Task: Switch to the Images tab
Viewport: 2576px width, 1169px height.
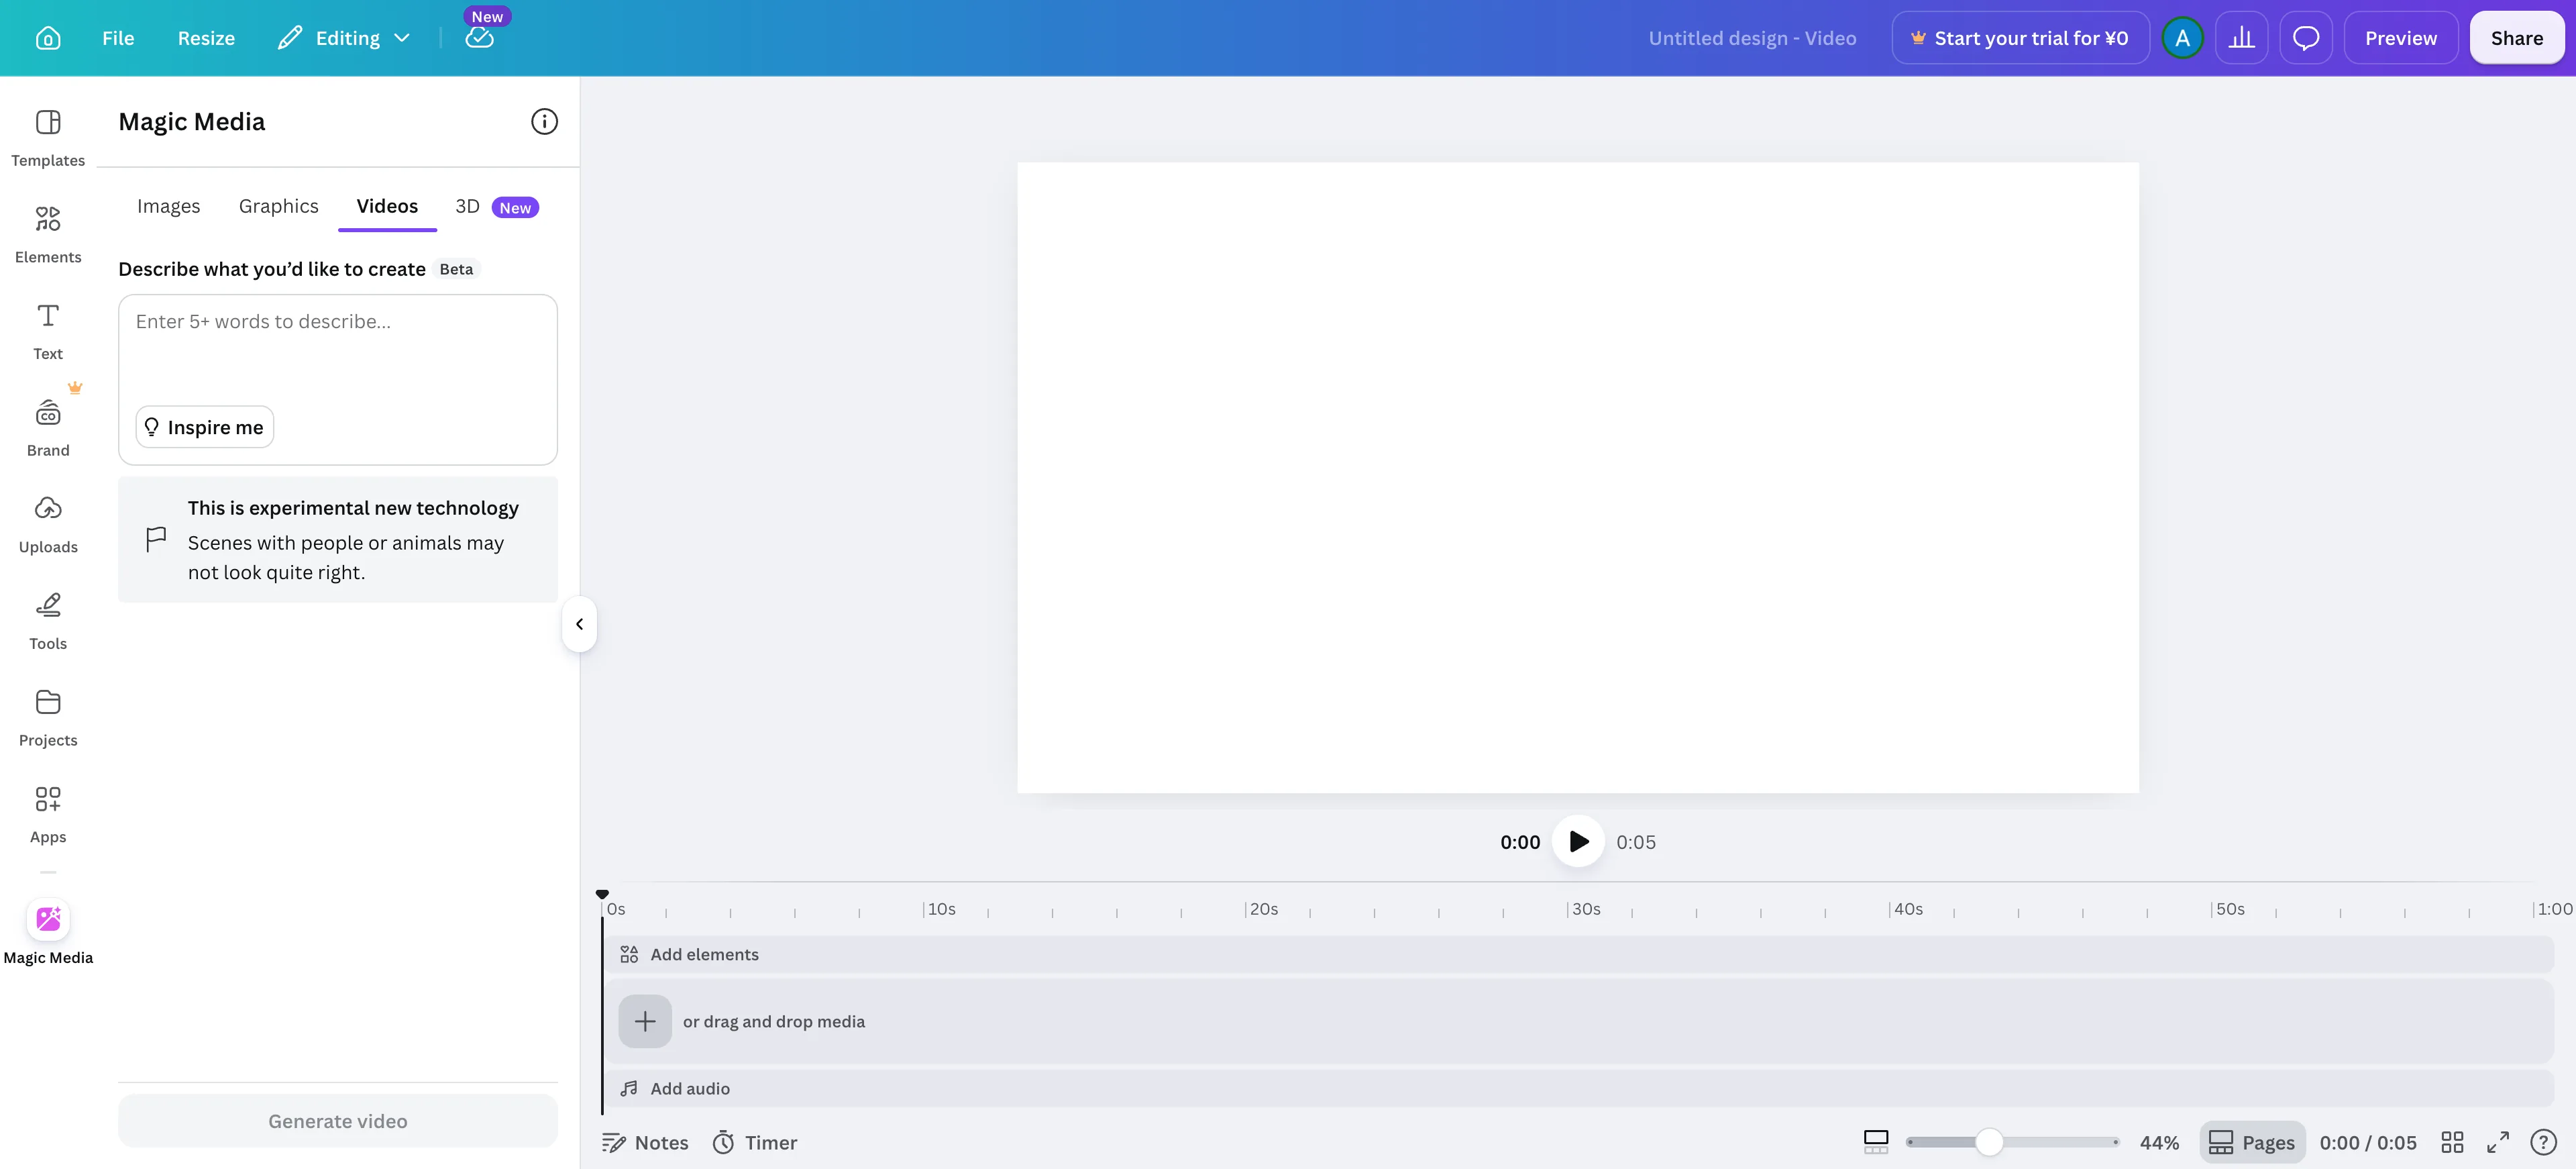Action: pyautogui.click(x=168, y=206)
